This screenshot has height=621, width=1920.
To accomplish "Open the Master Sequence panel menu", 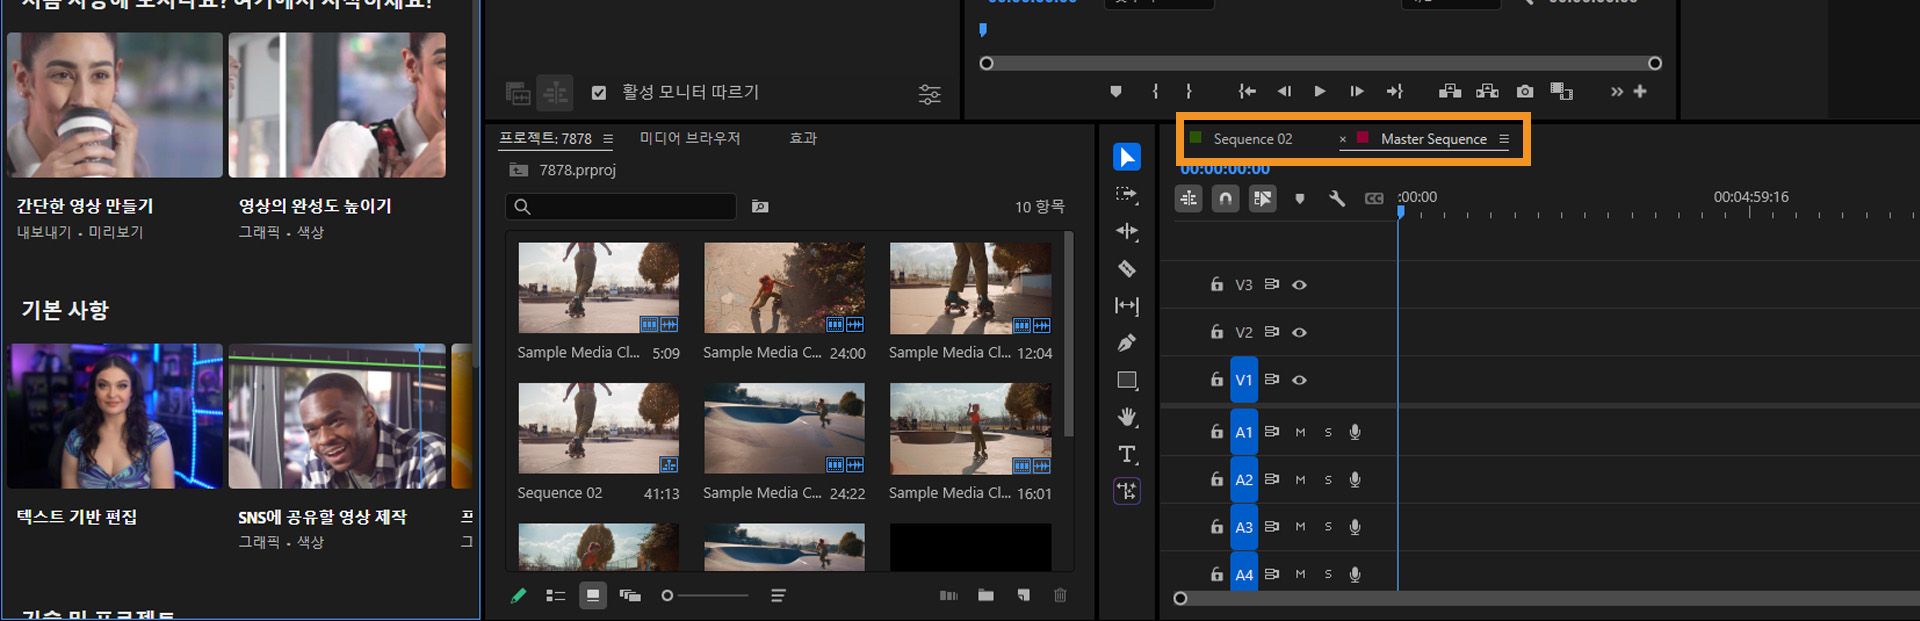I will click(x=1504, y=139).
